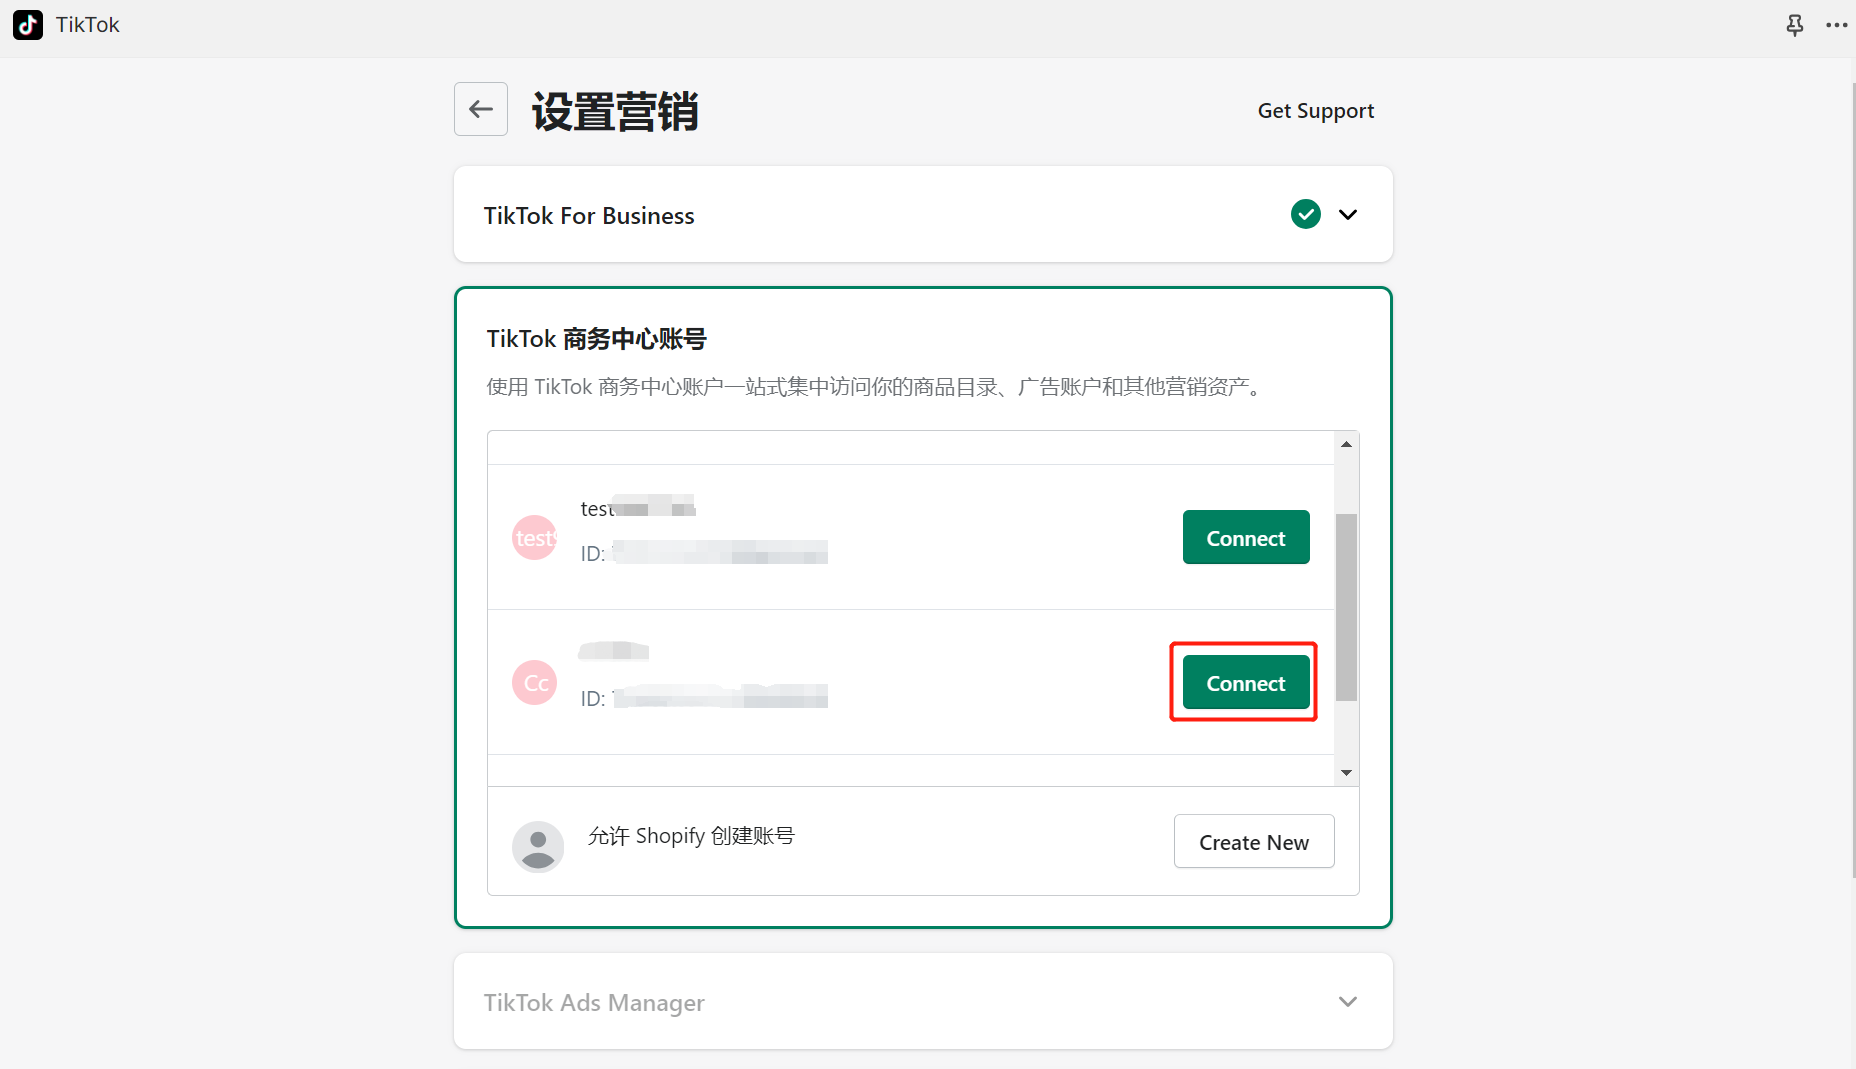The height and width of the screenshot is (1069, 1856).
Task: Go back using the arrow button
Action: (481, 109)
